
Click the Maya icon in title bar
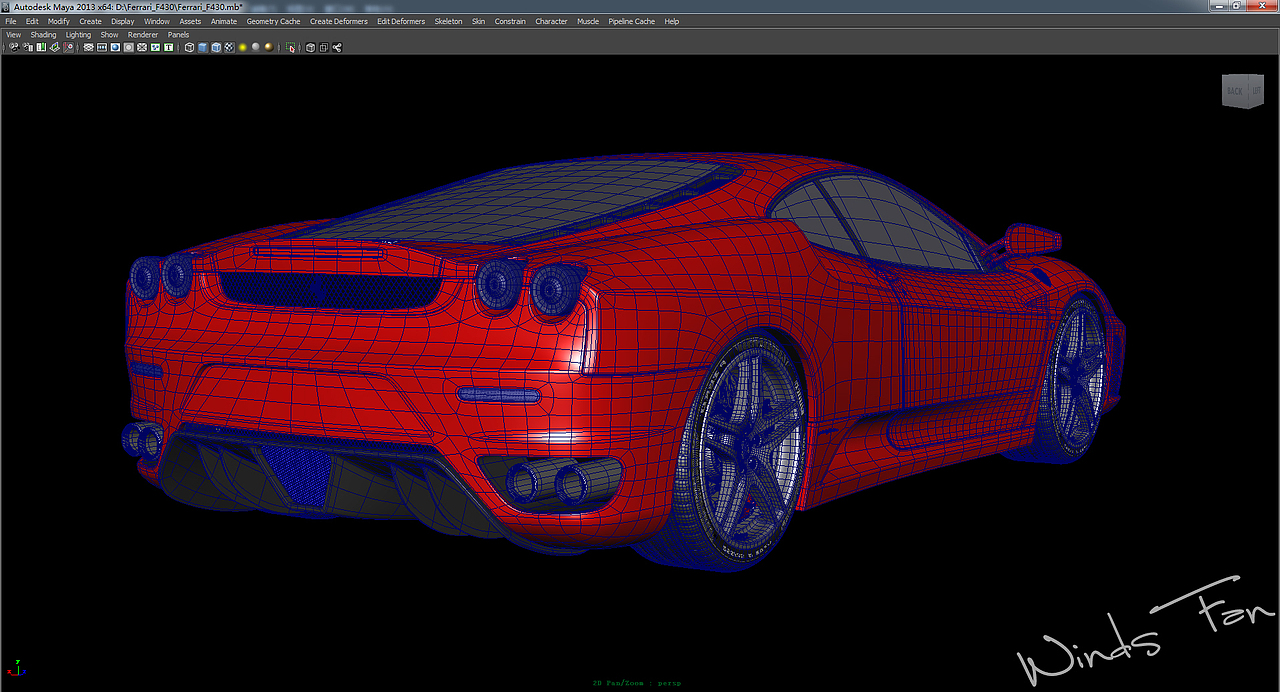coord(6,7)
